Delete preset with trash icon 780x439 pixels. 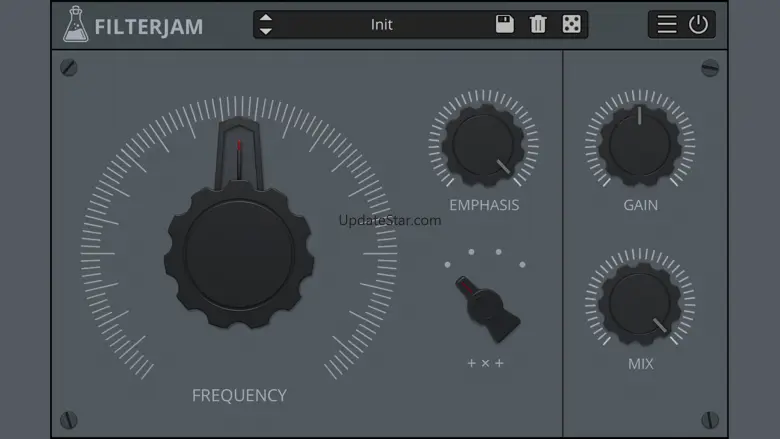pos(538,24)
